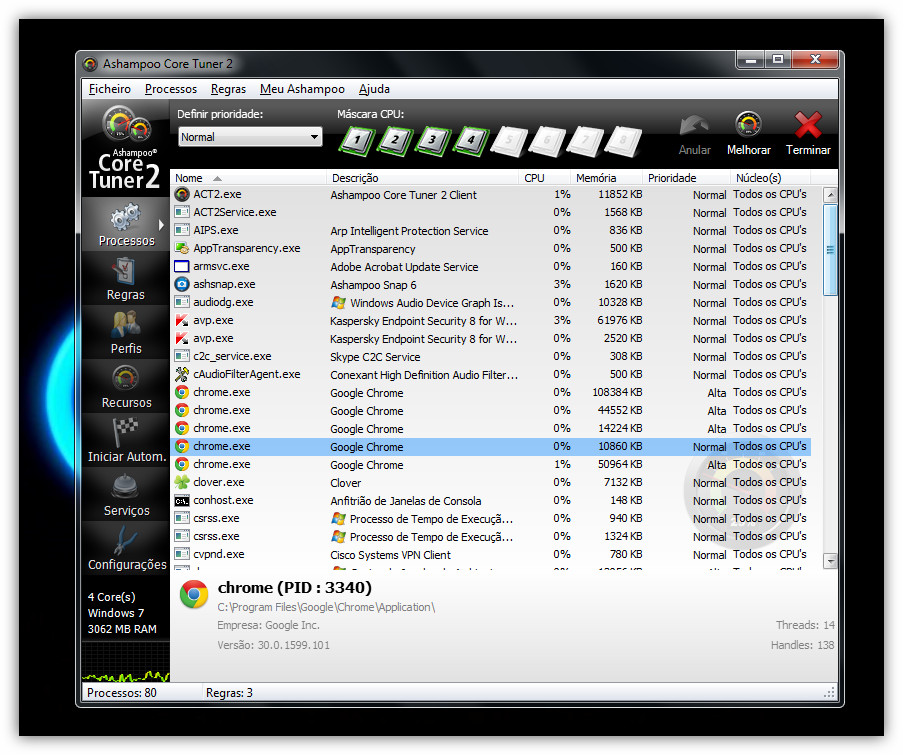Open the Definir prioridade dropdown
Screen dimensions: 917x755
pyautogui.click(x=250, y=137)
